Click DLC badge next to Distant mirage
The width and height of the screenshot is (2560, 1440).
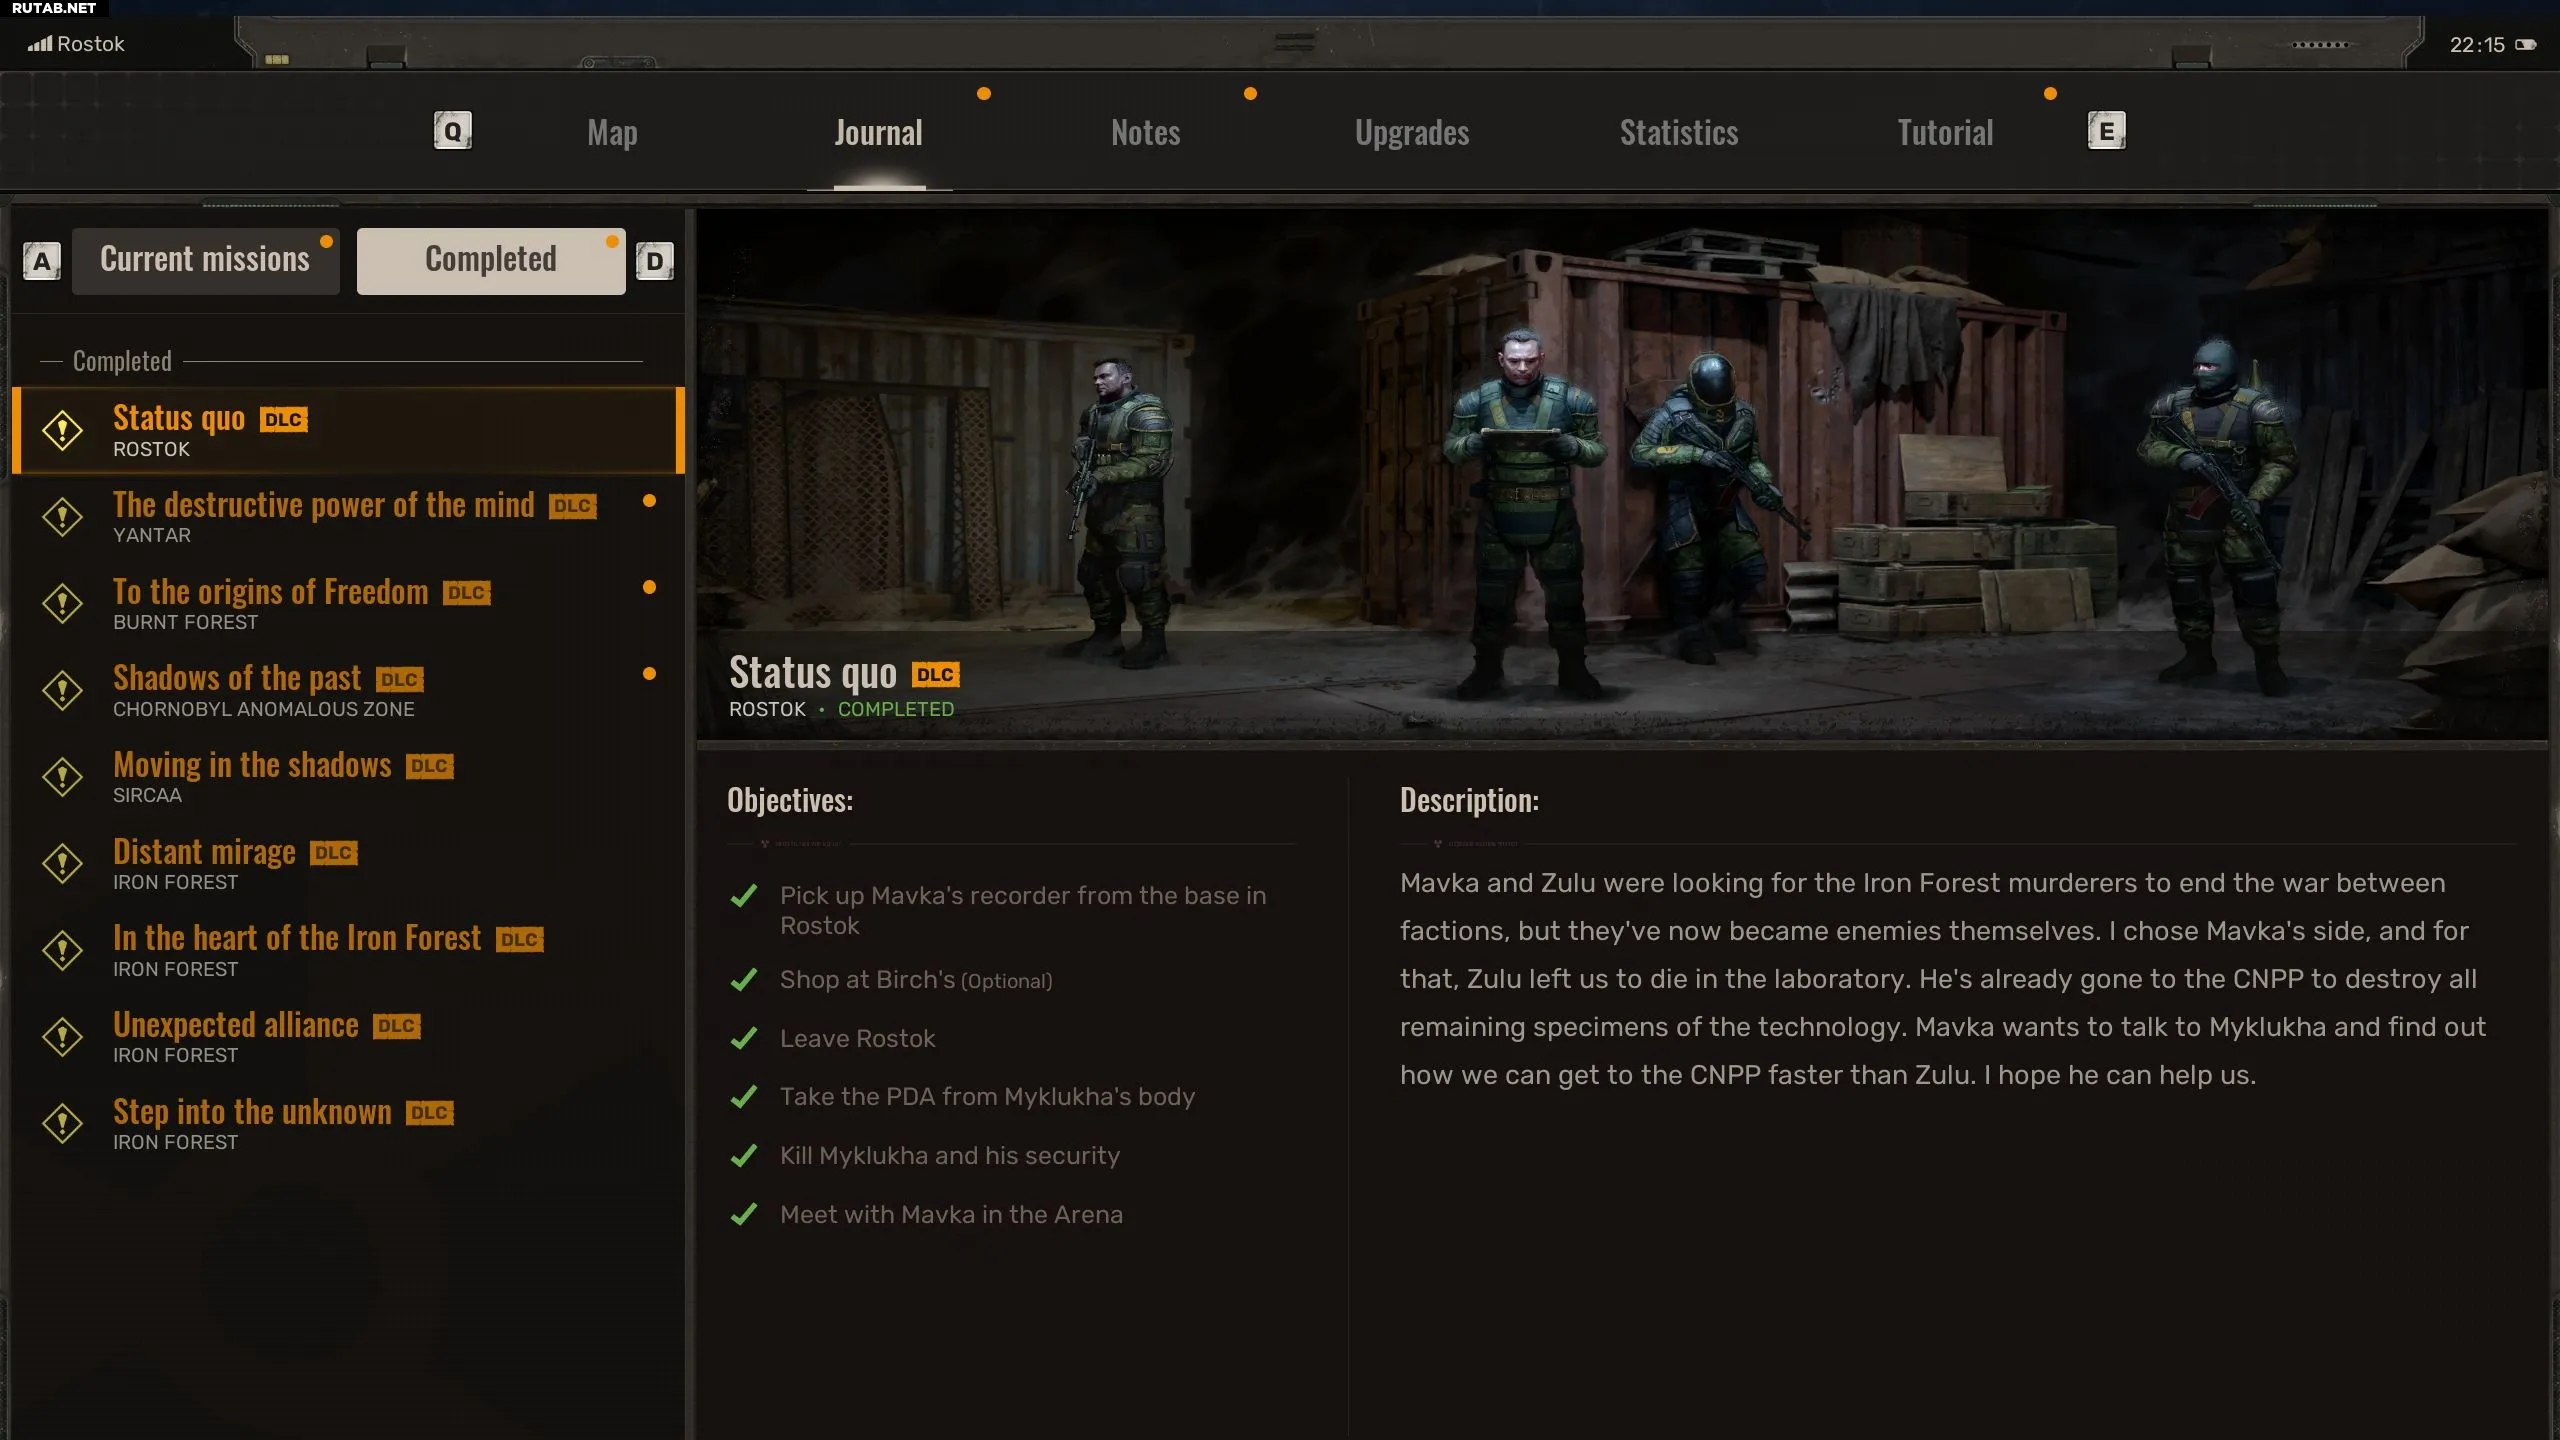point(334,853)
